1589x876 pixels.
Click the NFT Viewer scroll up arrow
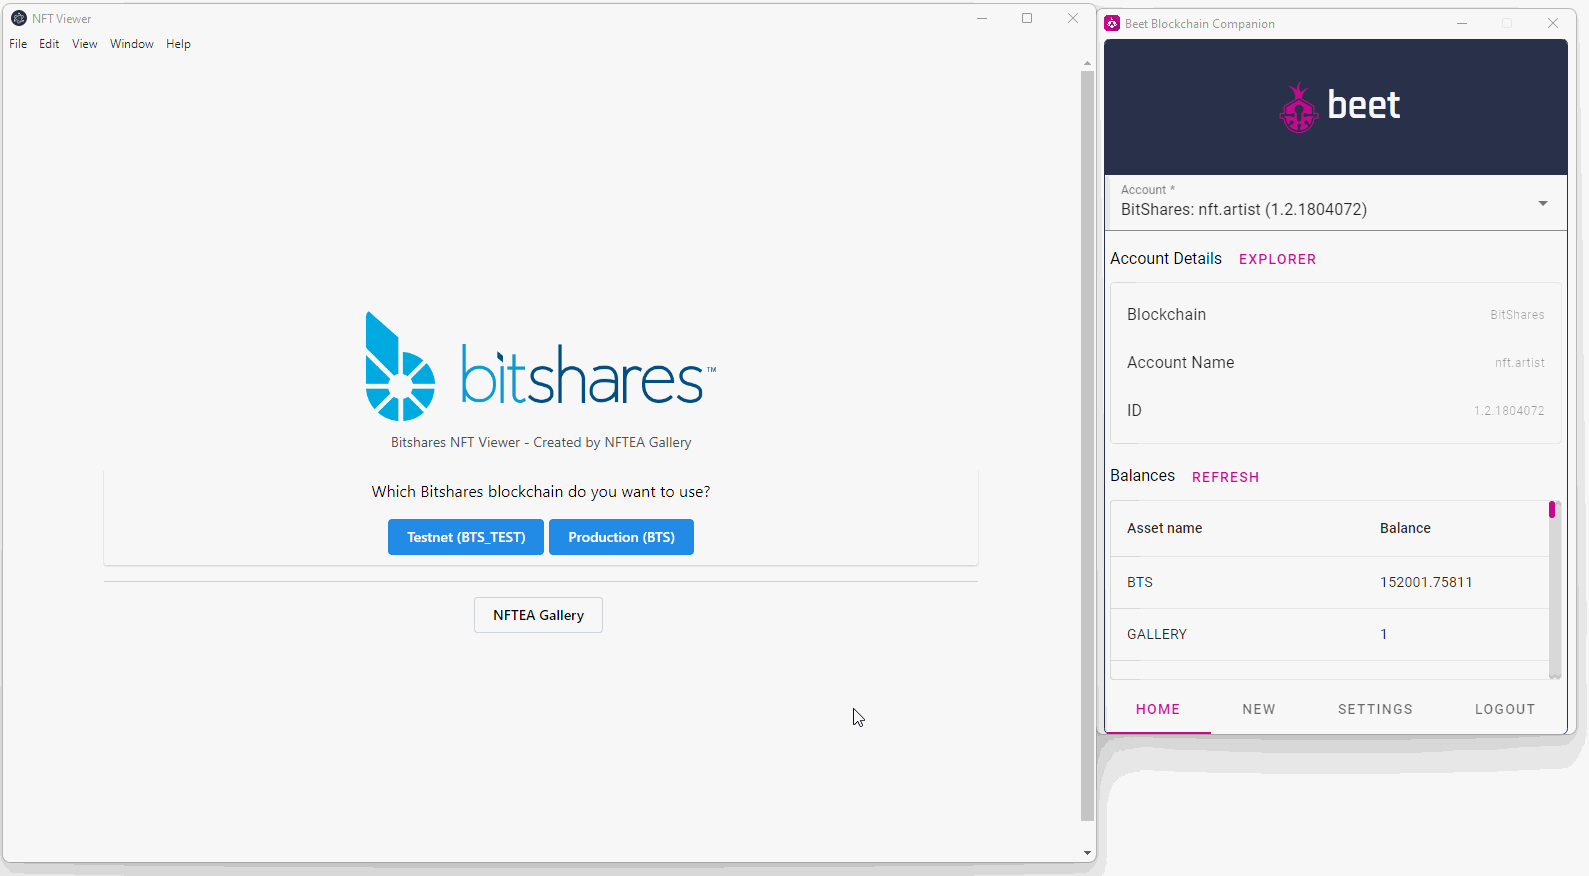pos(1087,63)
